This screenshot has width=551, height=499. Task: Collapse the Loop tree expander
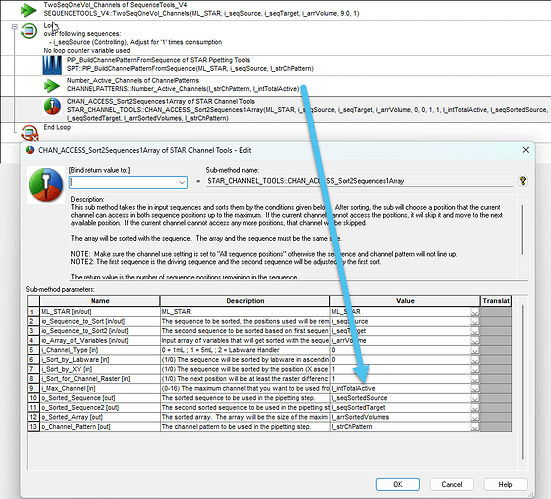tap(14, 26)
